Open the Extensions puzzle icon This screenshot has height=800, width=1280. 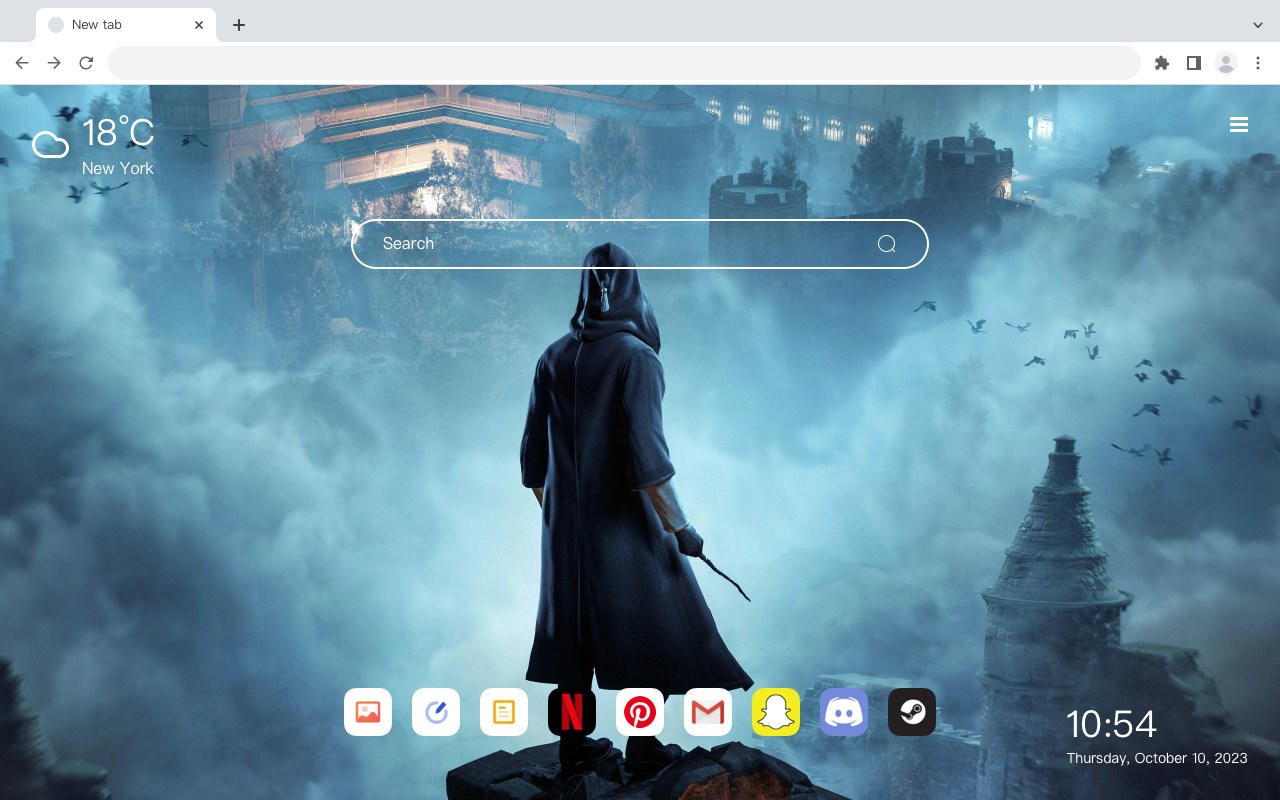coord(1161,63)
